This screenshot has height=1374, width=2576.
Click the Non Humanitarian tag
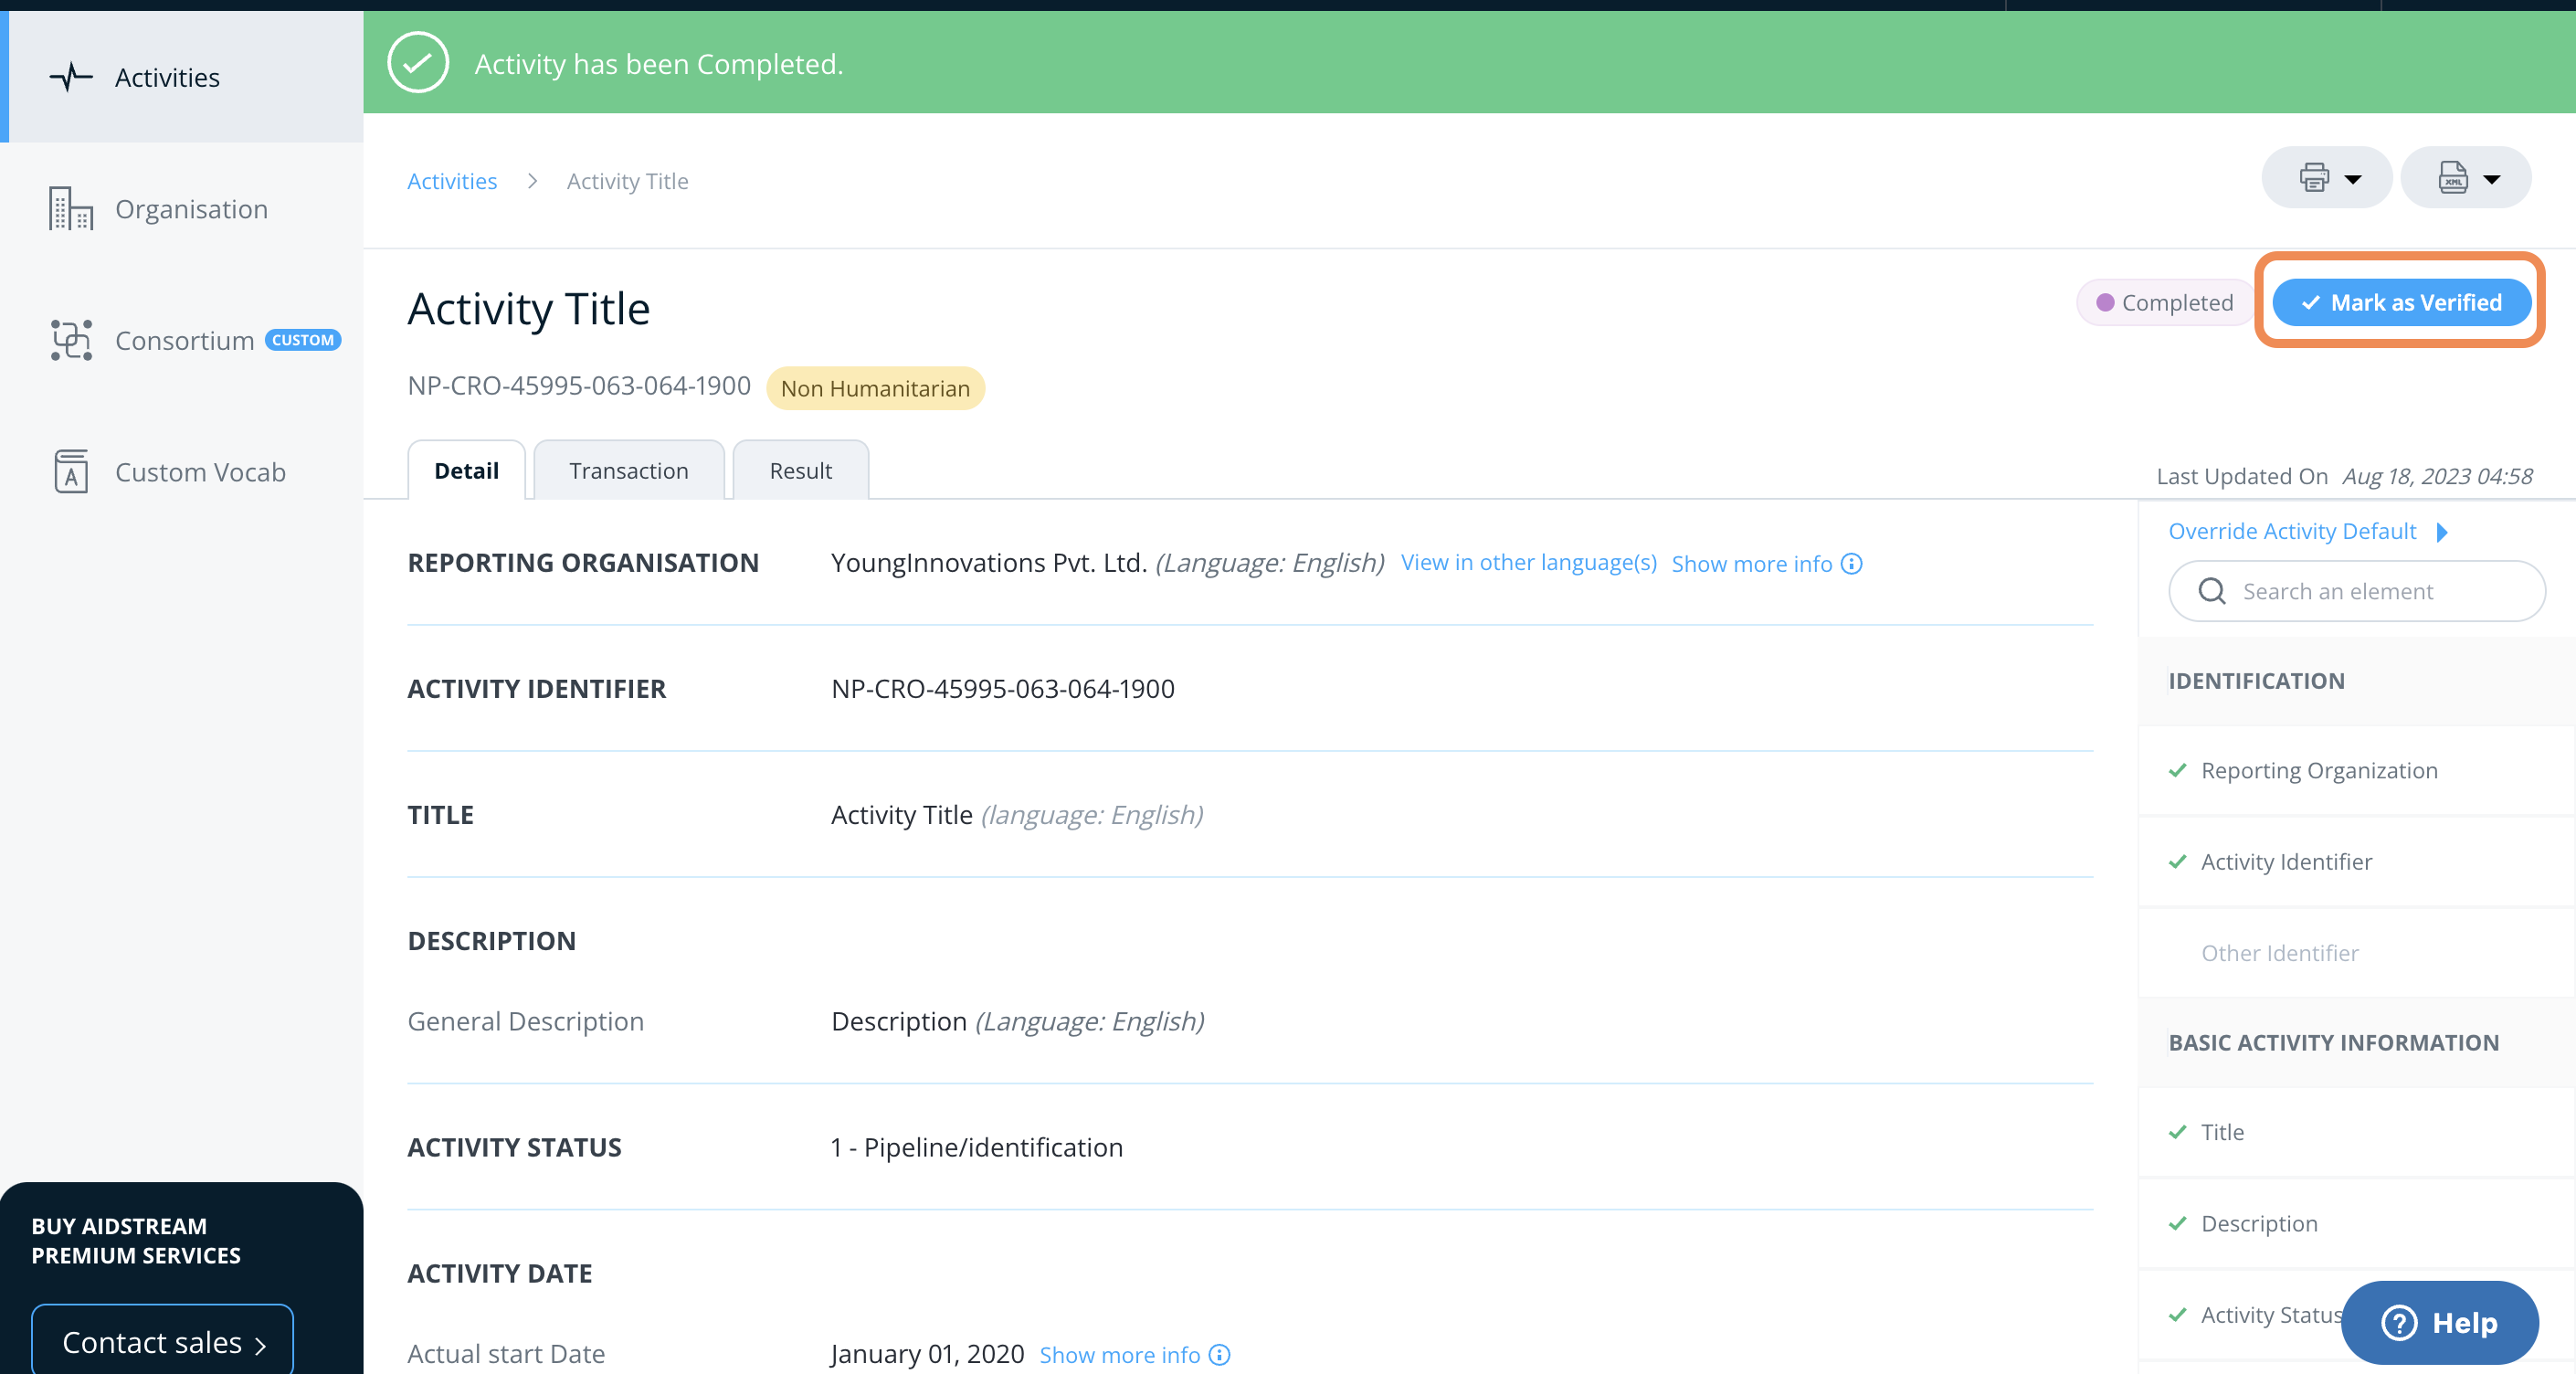click(875, 388)
